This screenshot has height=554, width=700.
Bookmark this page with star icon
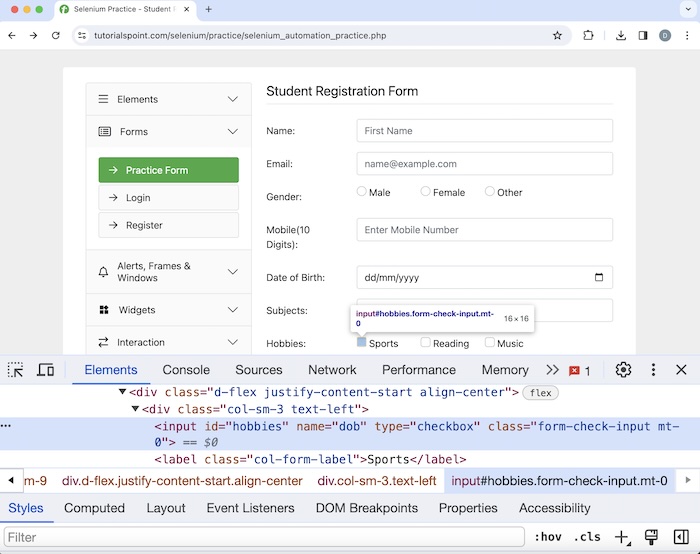click(x=557, y=35)
